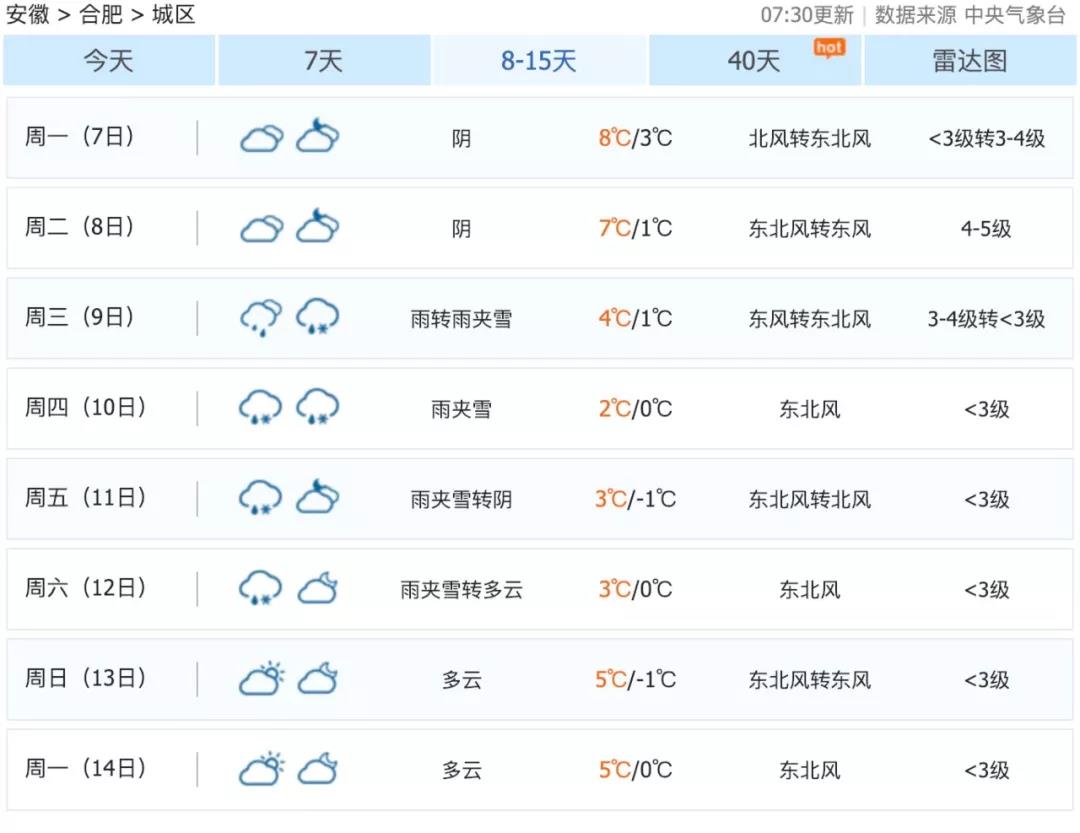Click the 4℃/1℃ temperature value
This screenshot has height=833, width=1080.
point(635,318)
